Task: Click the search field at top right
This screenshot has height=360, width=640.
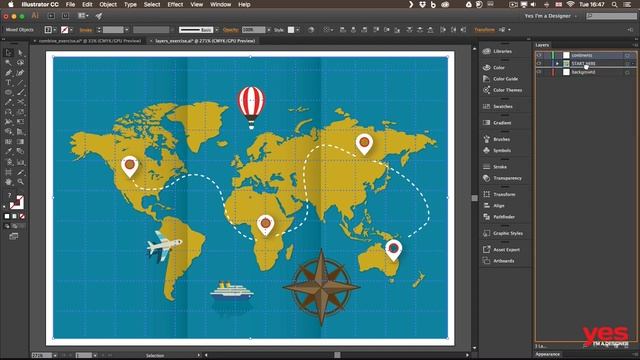Action: pos(611,16)
